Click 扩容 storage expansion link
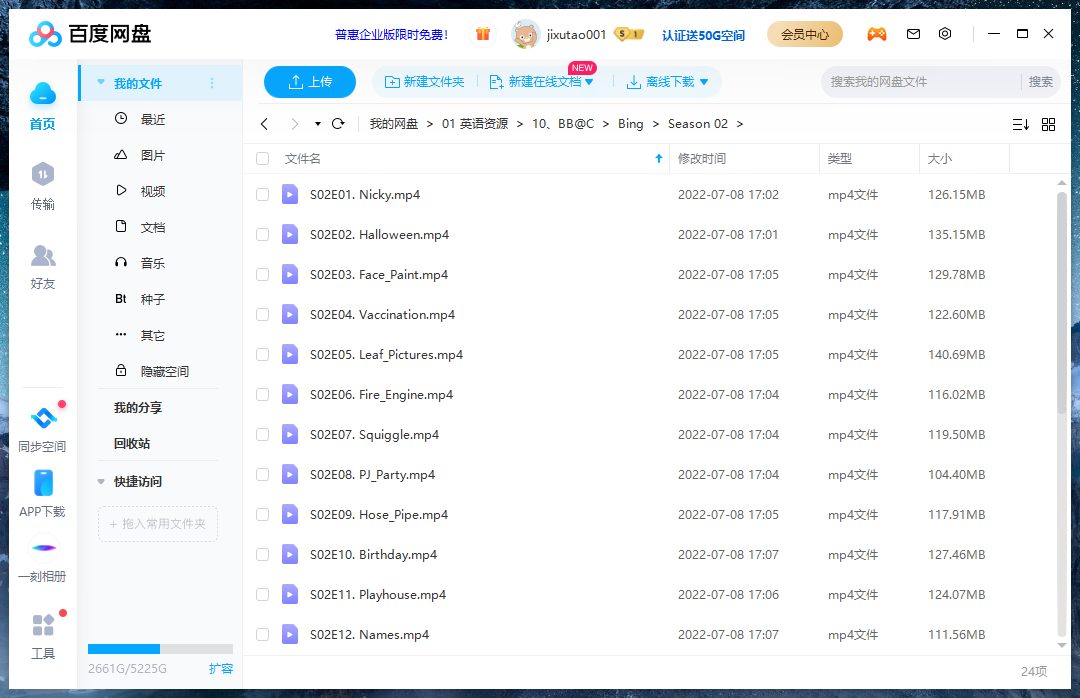The image size is (1080, 698). (x=220, y=668)
